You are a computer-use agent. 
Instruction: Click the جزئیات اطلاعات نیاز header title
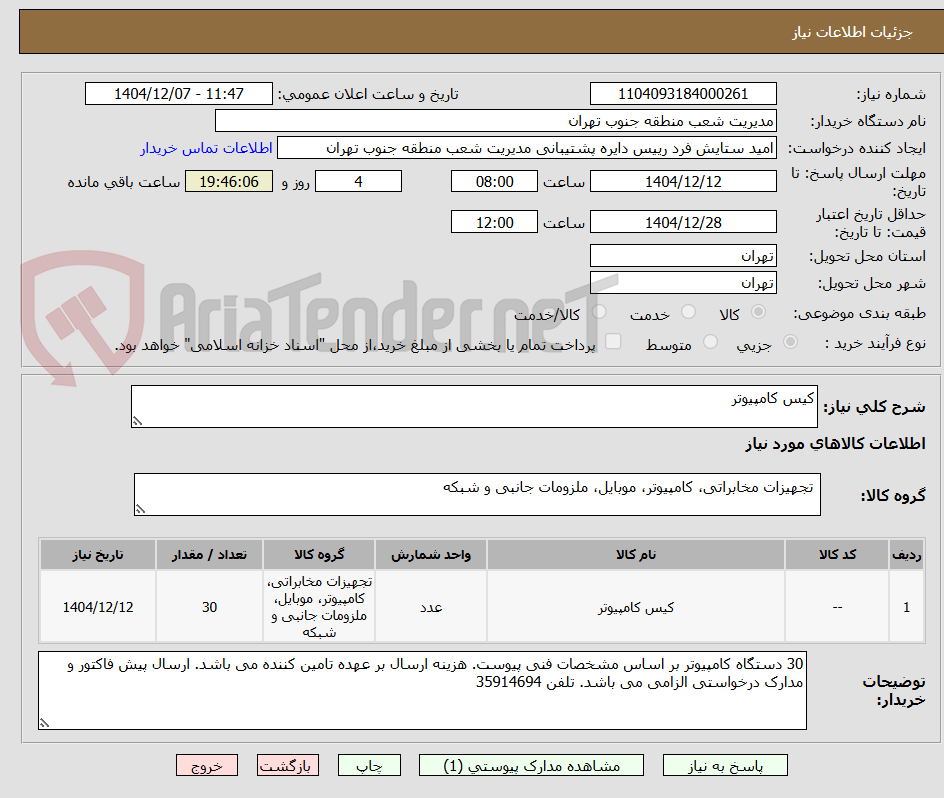852,32
